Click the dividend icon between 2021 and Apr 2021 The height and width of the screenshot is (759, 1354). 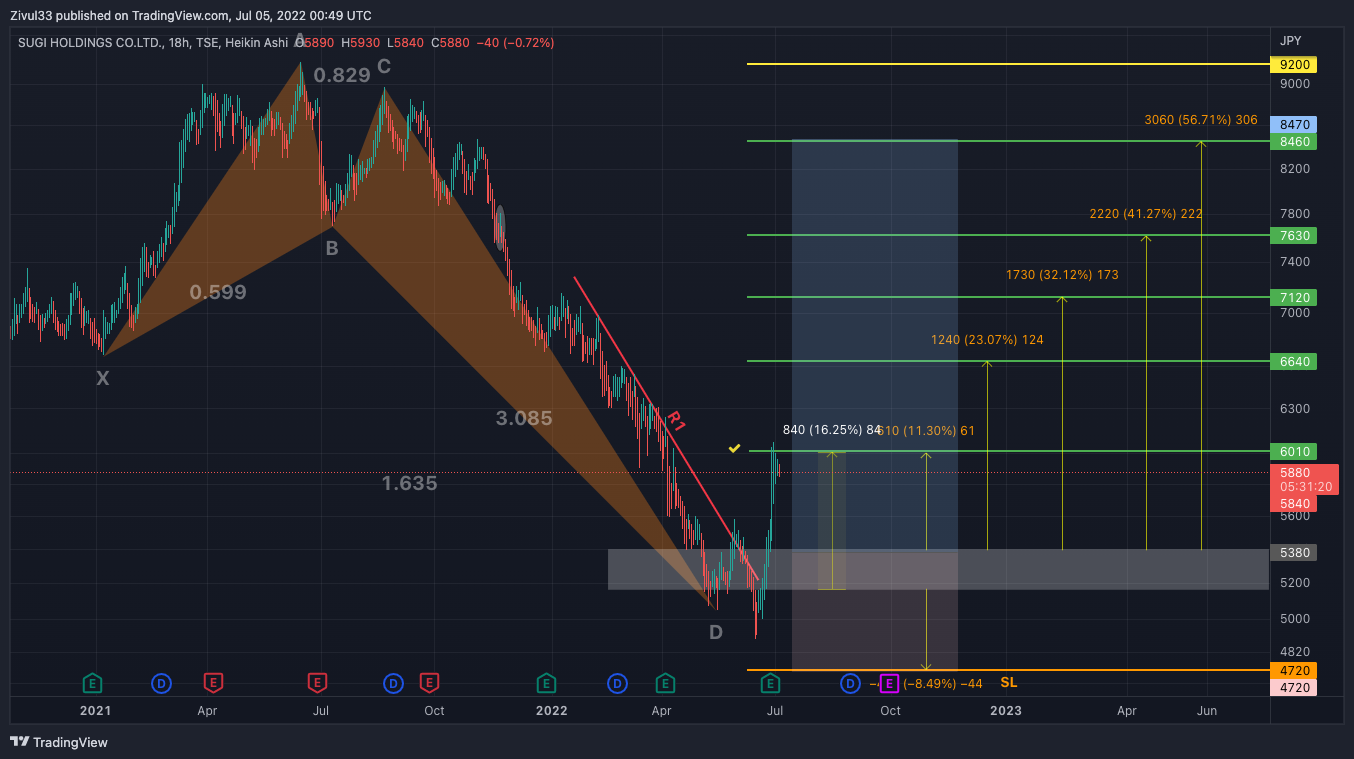click(x=161, y=683)
